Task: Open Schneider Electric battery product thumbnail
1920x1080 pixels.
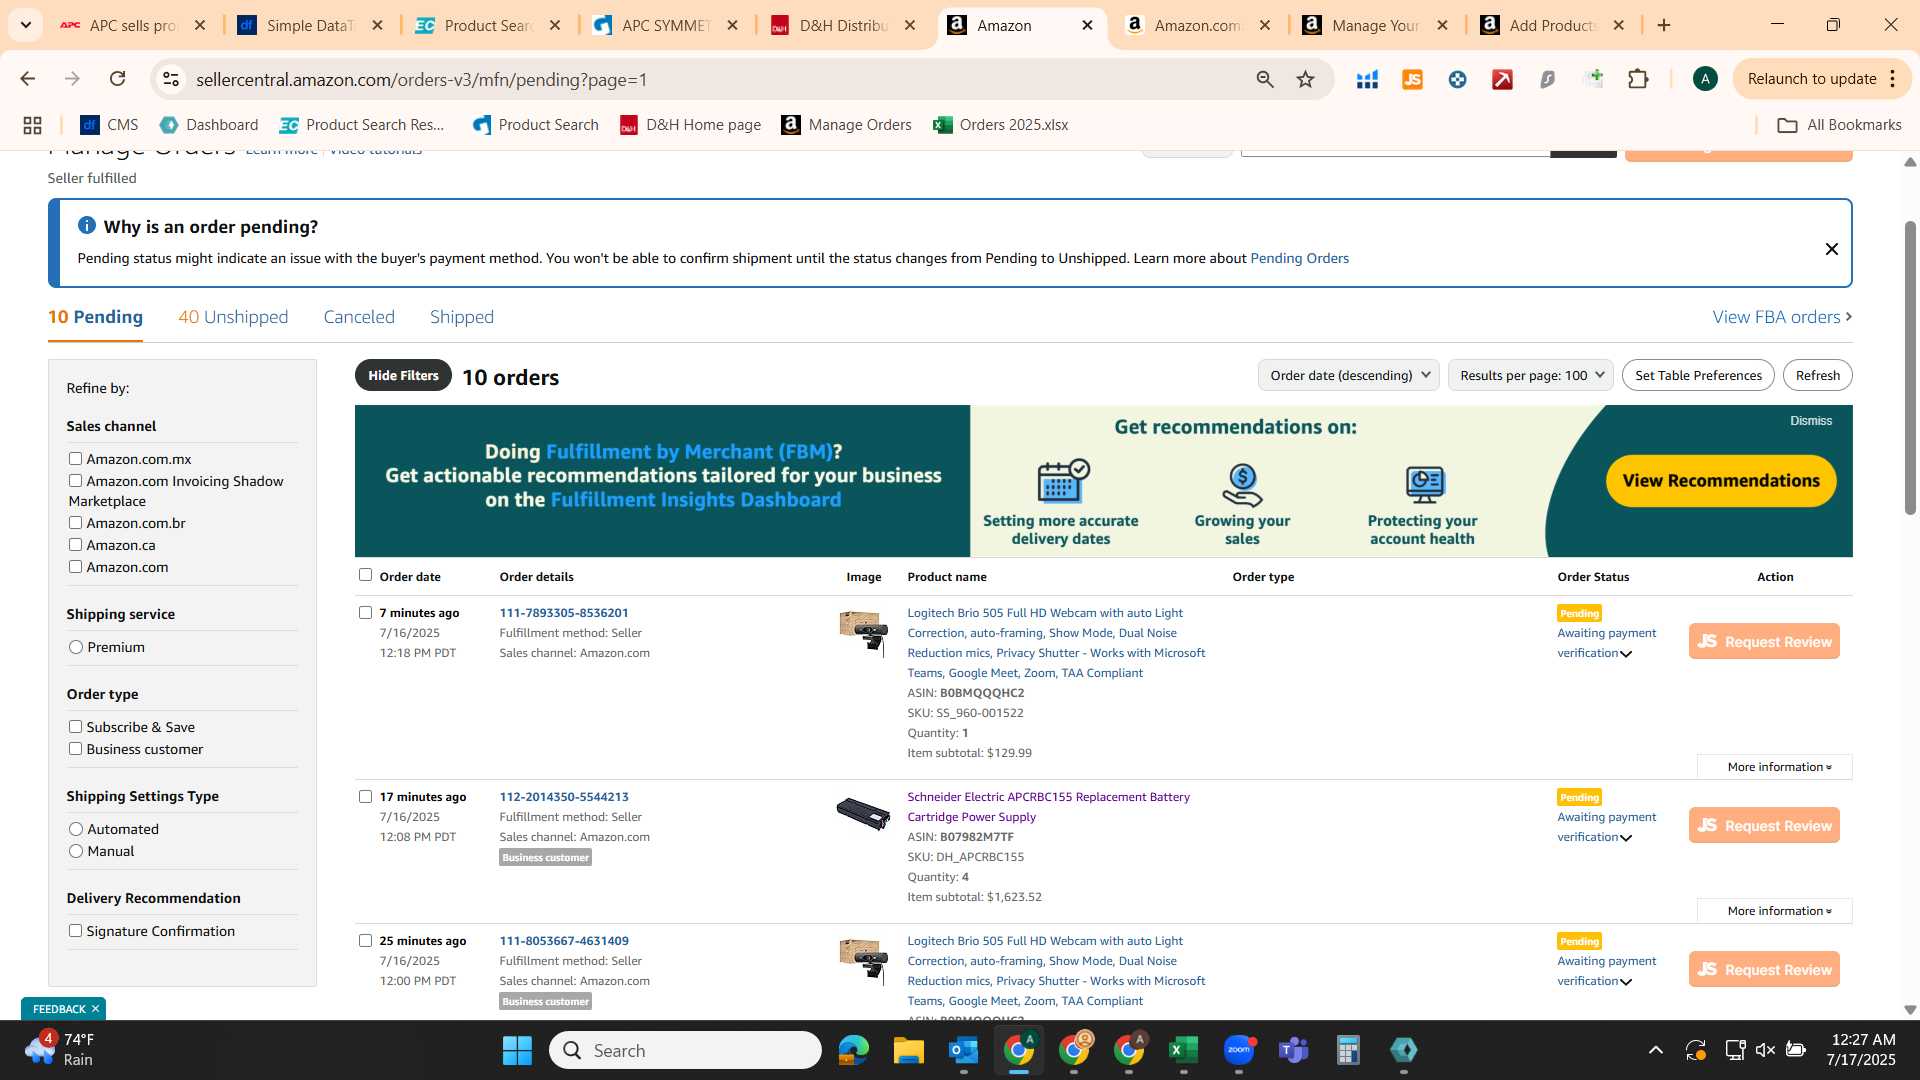Action: [863, 813]
